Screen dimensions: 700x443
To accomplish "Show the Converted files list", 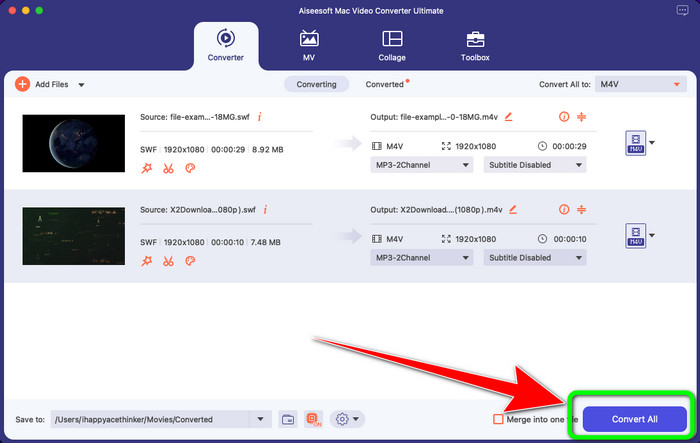I will coord(385,85).
